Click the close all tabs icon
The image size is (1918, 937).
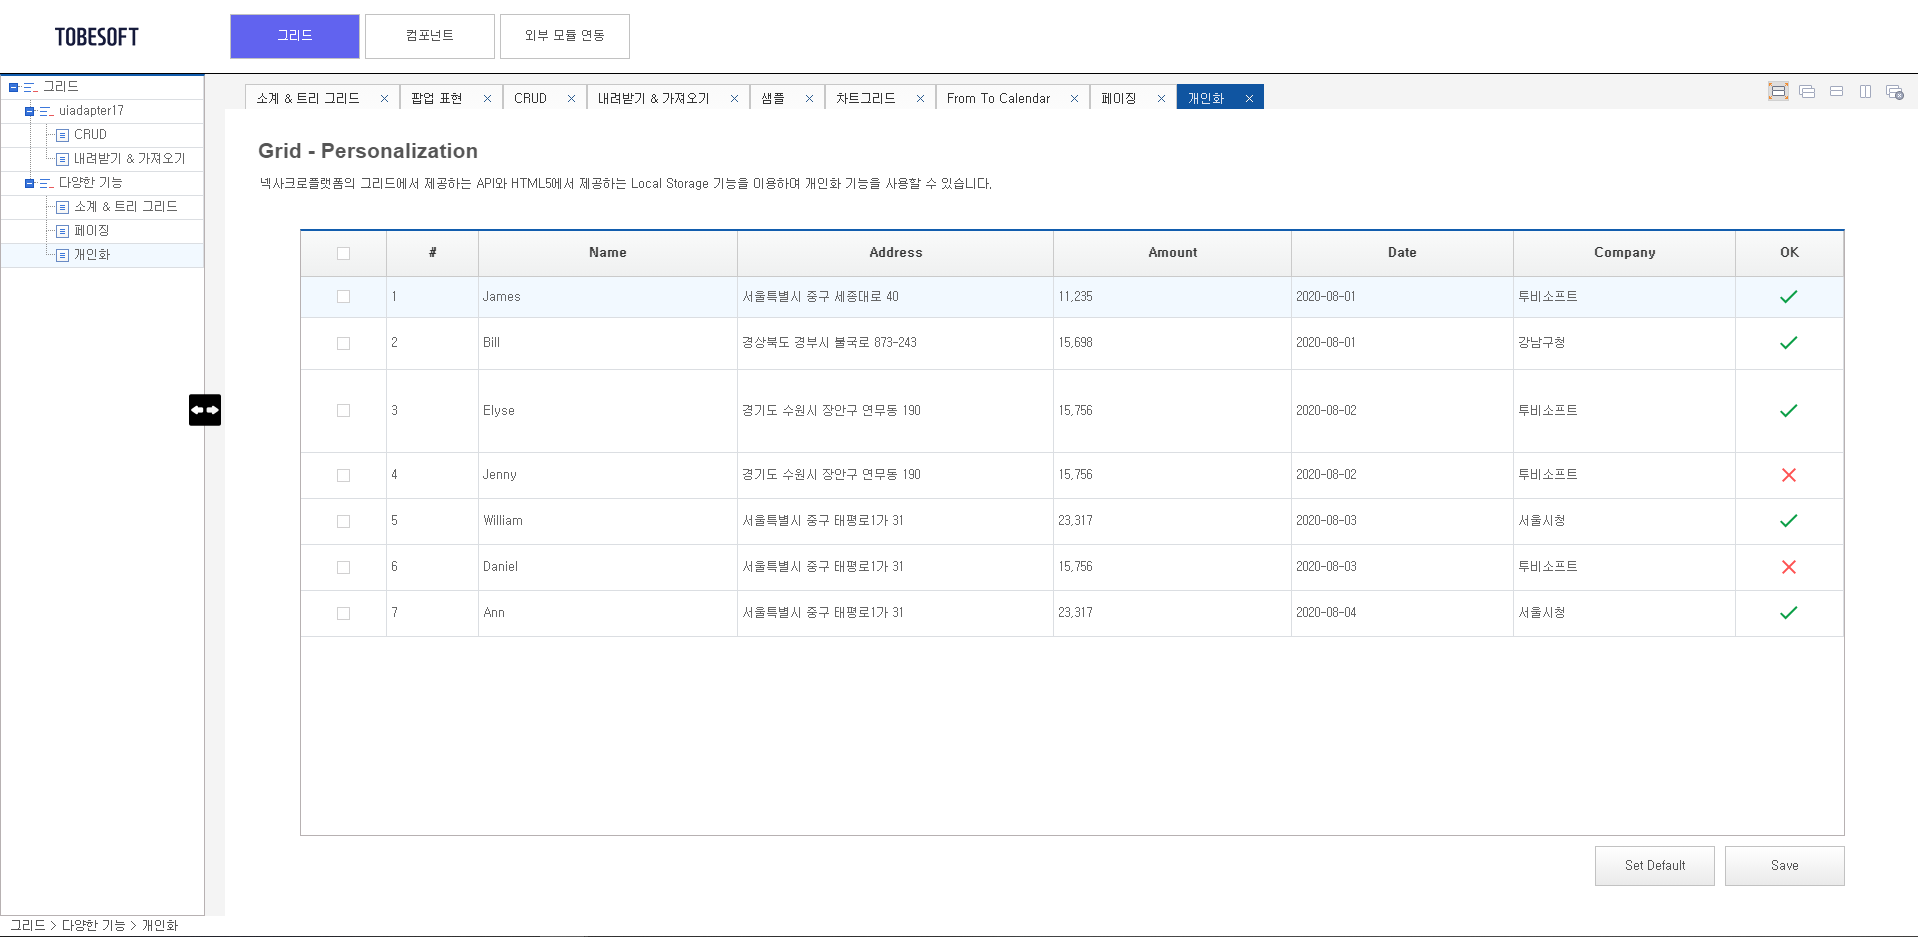pyautogui.click(x=1894, y=91)
